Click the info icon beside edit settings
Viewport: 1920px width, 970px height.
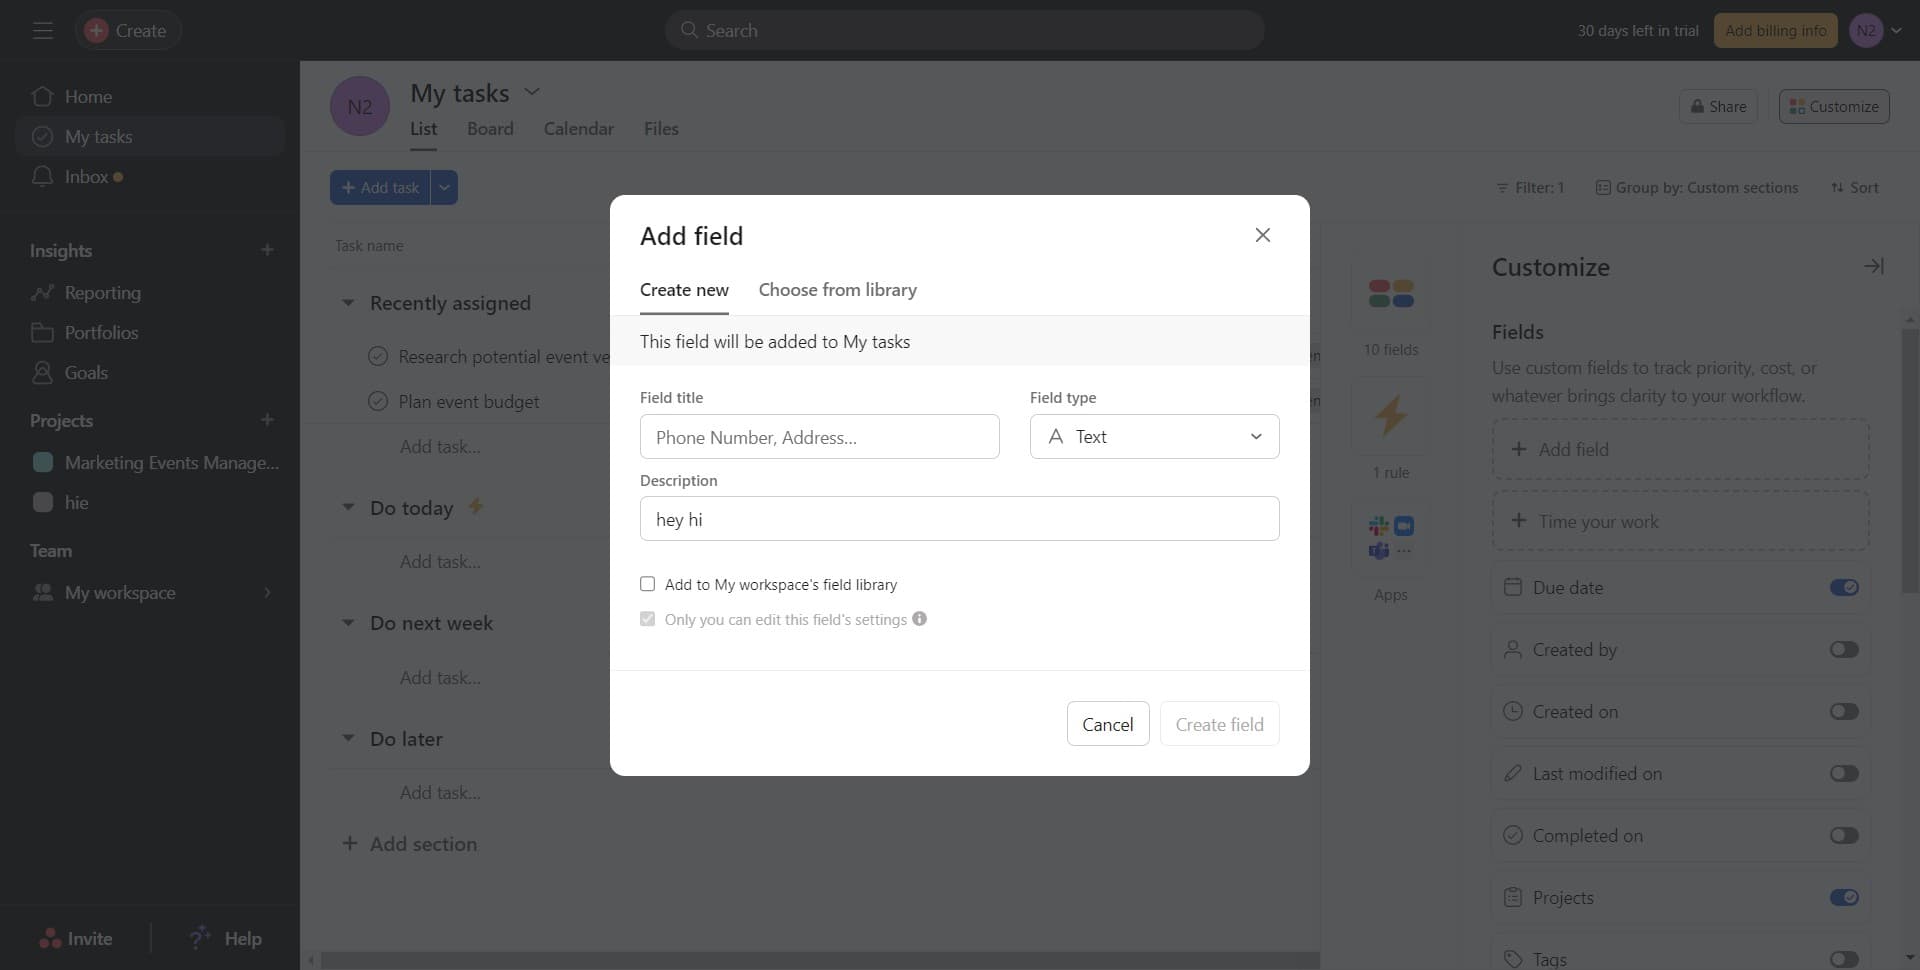[919, 619]
